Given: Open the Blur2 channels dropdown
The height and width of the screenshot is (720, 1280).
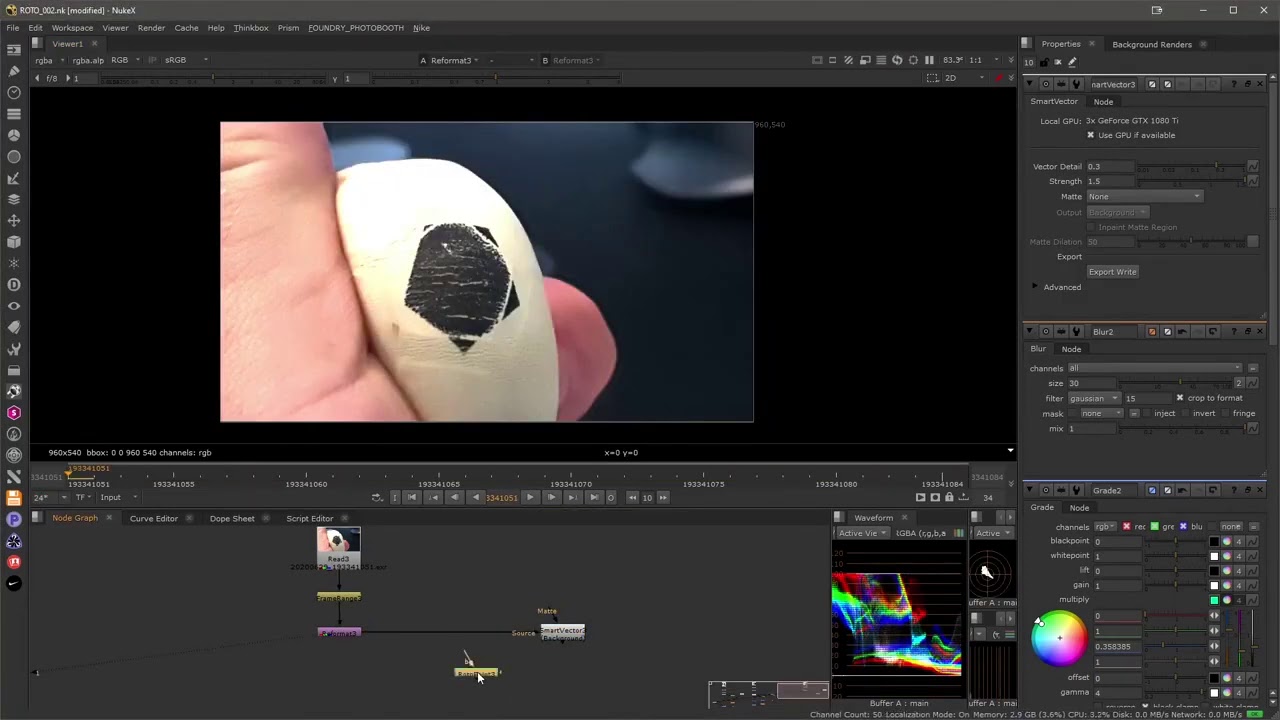Looking at the screenshot, I should [1154, 368].
